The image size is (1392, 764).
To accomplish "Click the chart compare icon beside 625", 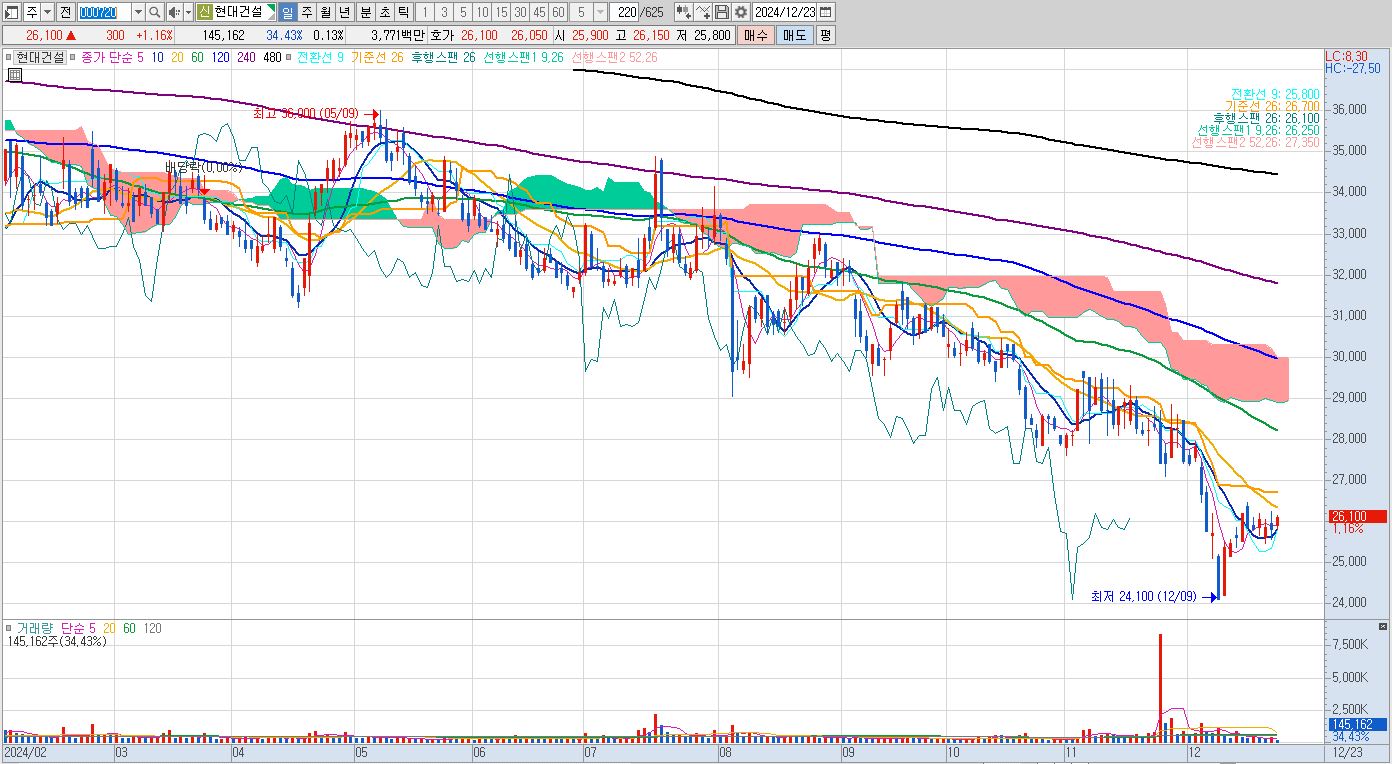I will tap(684, 12).
